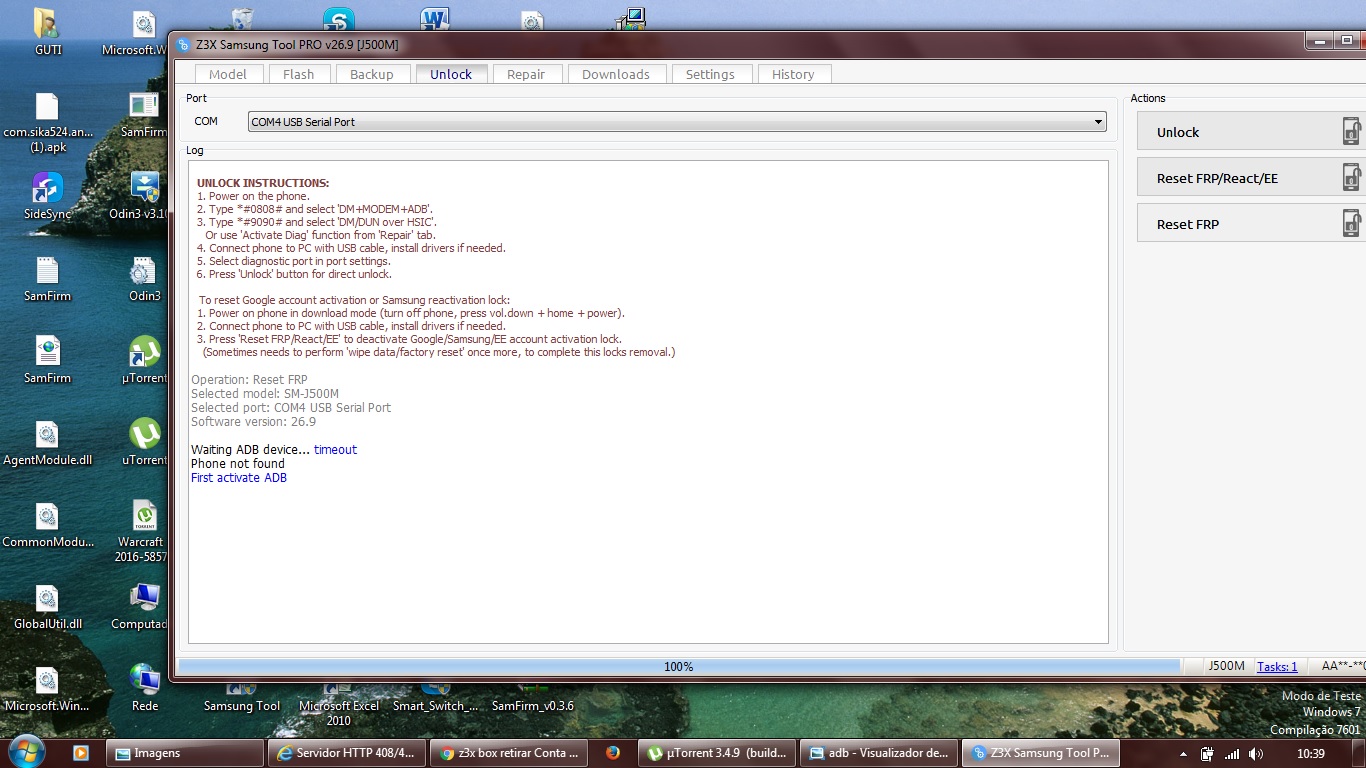Open Microsoft Excel 2010 desktop shortcut
This screenshot has width=1366, height=768.
click(339, 704)
